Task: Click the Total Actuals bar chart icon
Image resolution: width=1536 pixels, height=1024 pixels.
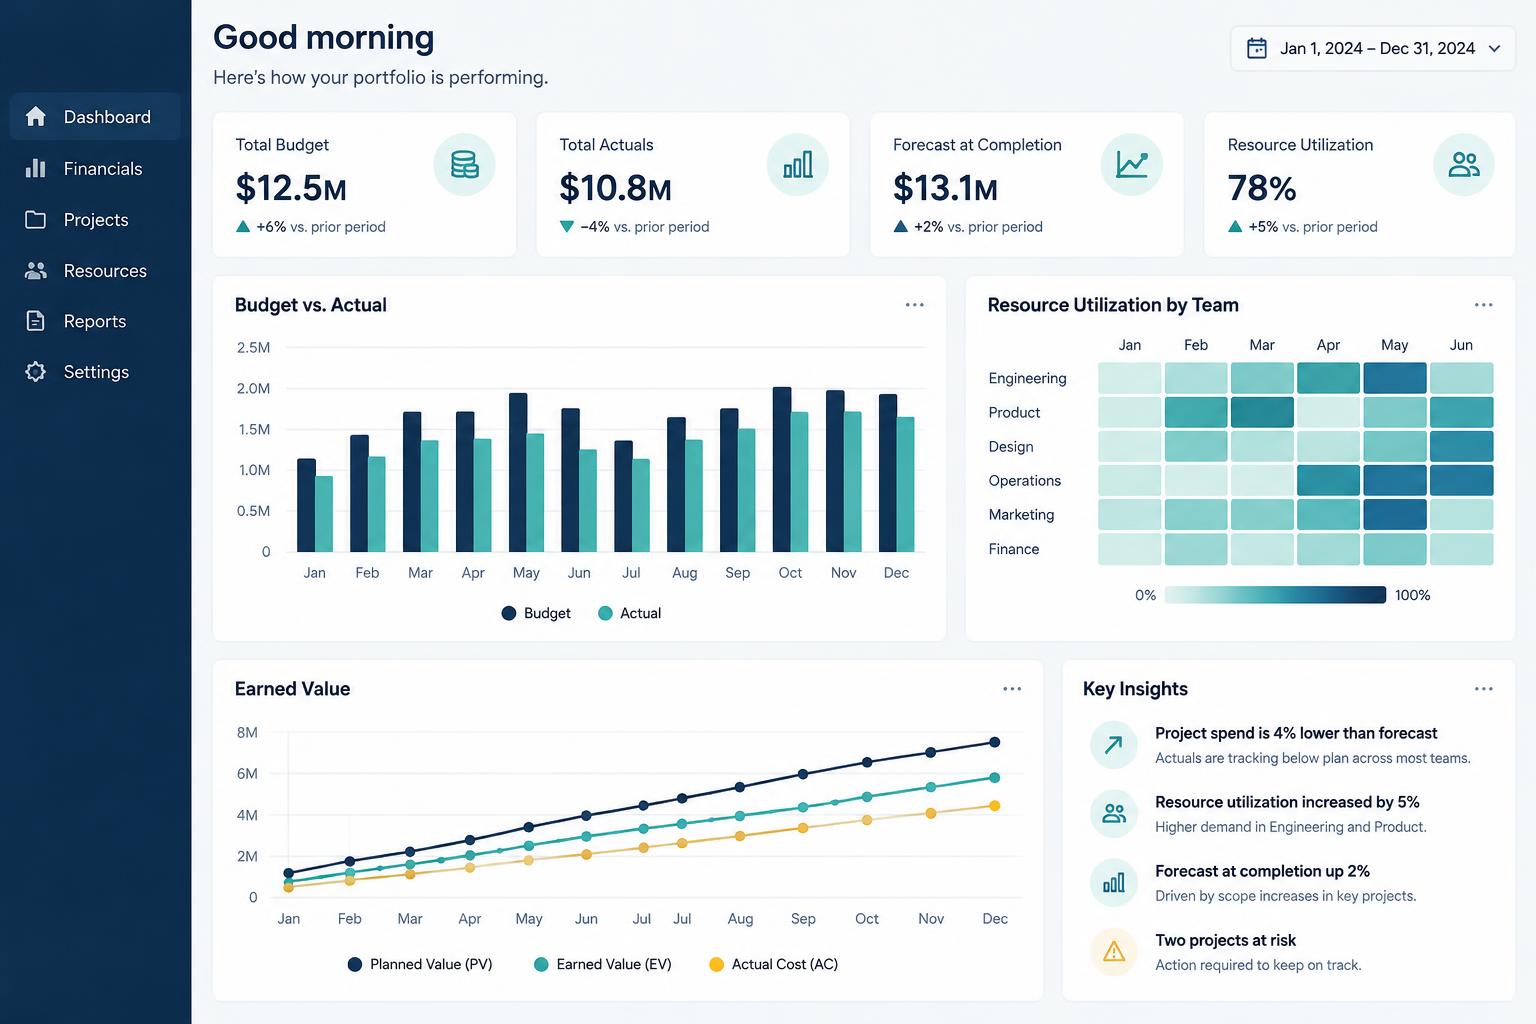Action: click(798, 164)
